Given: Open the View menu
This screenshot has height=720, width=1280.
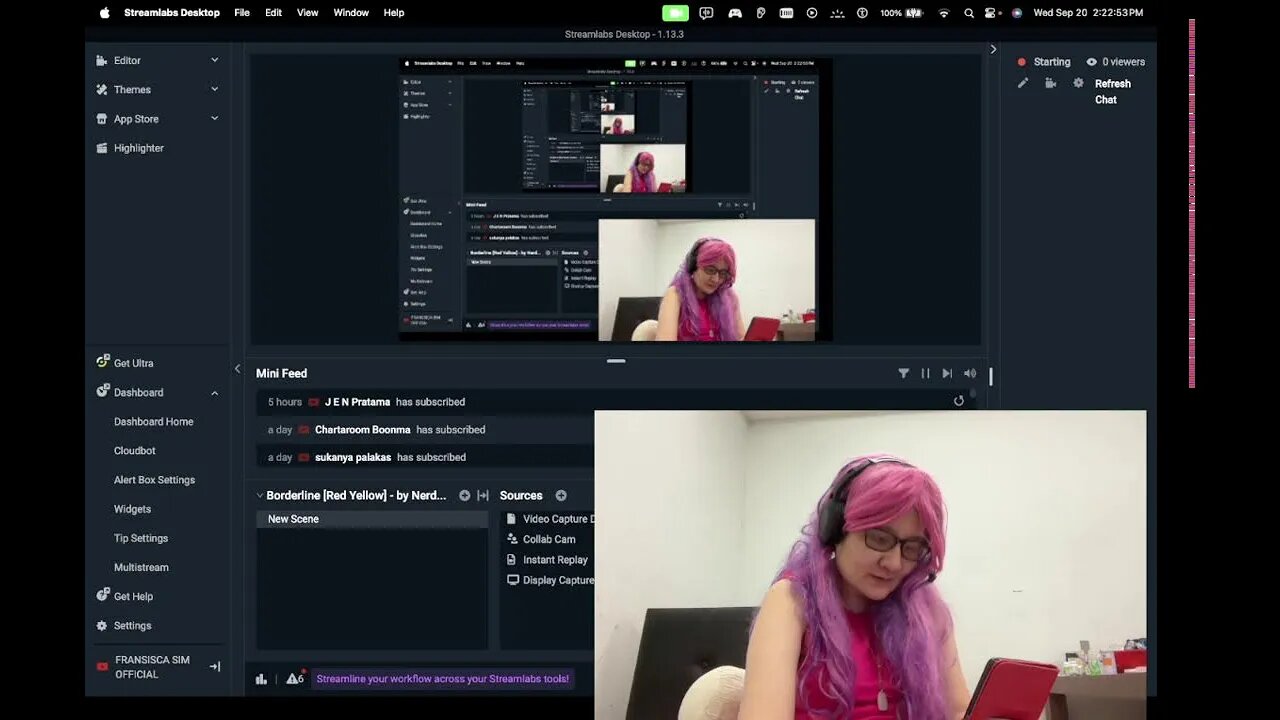Looking at the screenshot, I should pos(307,13).
